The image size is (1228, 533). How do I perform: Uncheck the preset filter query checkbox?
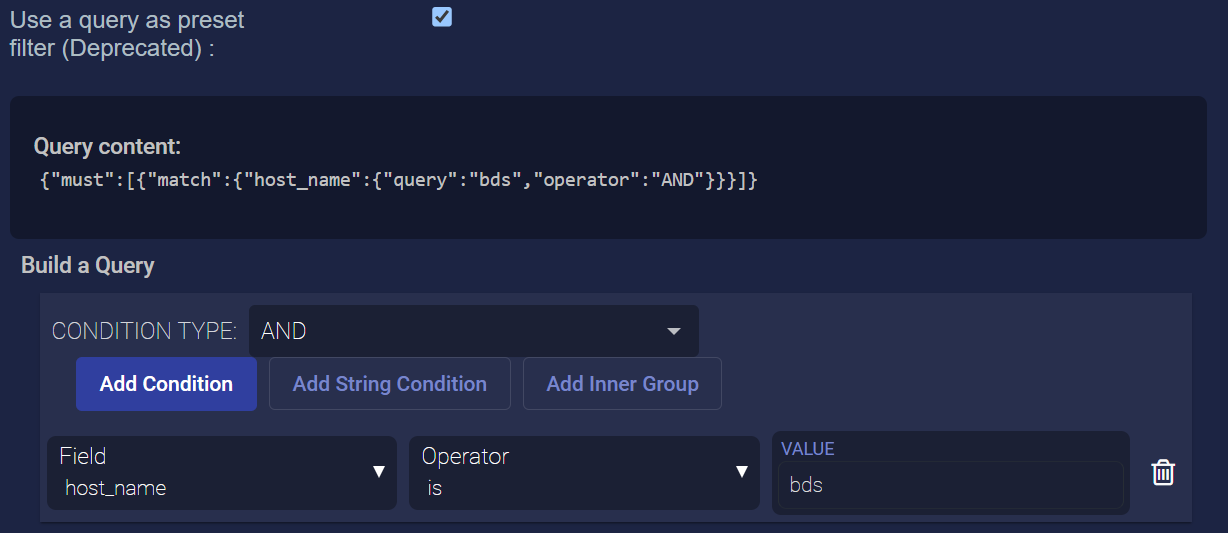(442, 17)
